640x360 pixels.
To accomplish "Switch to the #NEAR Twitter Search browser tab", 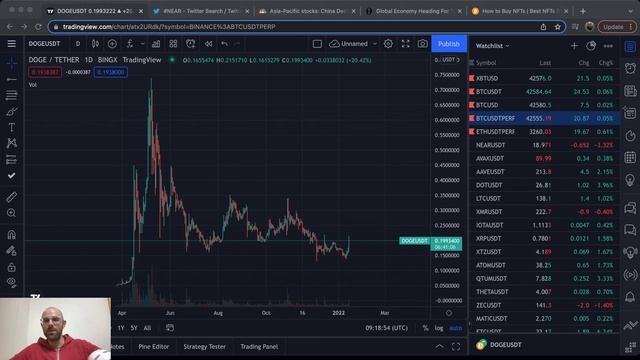I will tap(201, 11).
